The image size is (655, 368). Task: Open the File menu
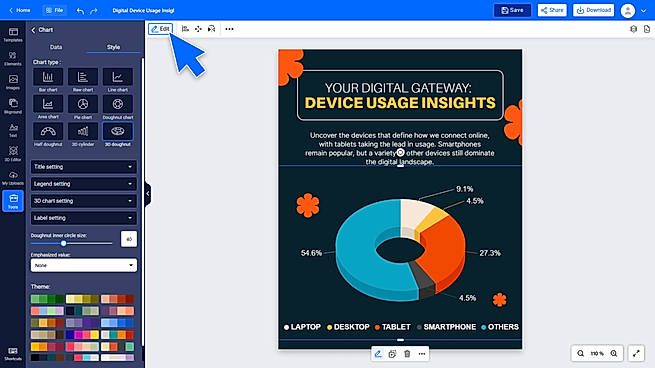click(x=54, y=10)
